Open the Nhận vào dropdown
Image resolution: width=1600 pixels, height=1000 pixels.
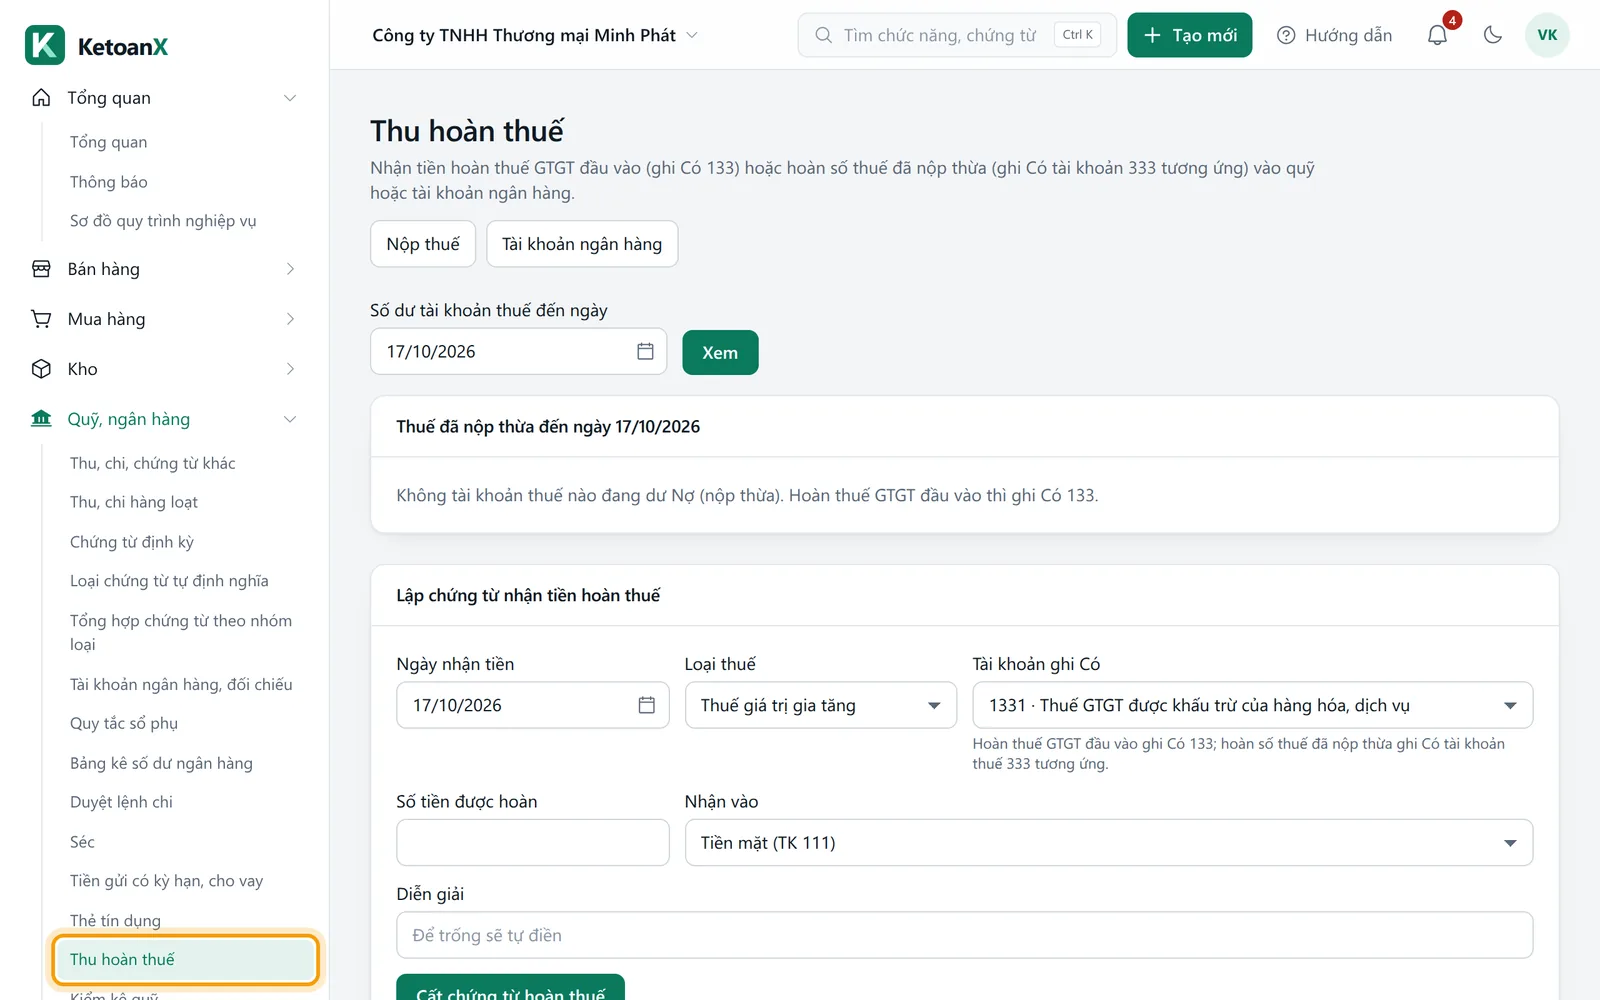pyautogui.click(x=1108, y=843)
